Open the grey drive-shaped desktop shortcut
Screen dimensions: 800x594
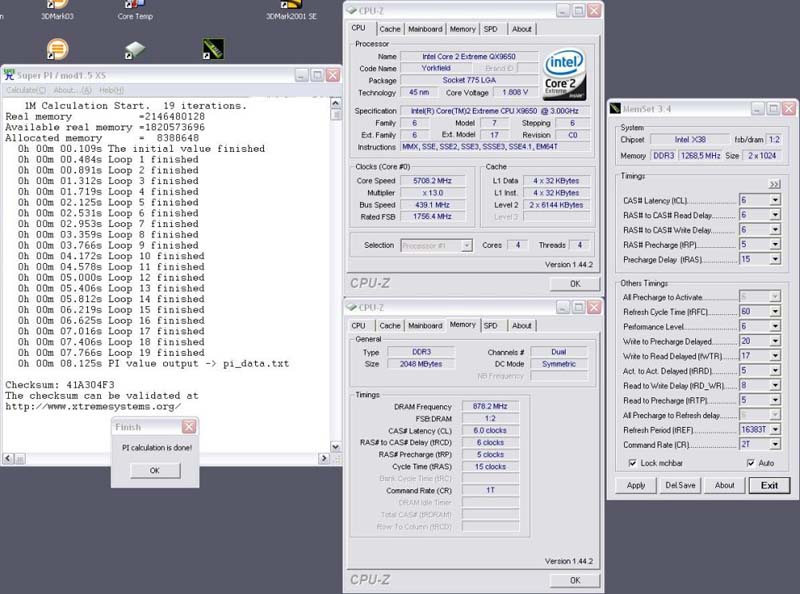[x=135, y=50]
